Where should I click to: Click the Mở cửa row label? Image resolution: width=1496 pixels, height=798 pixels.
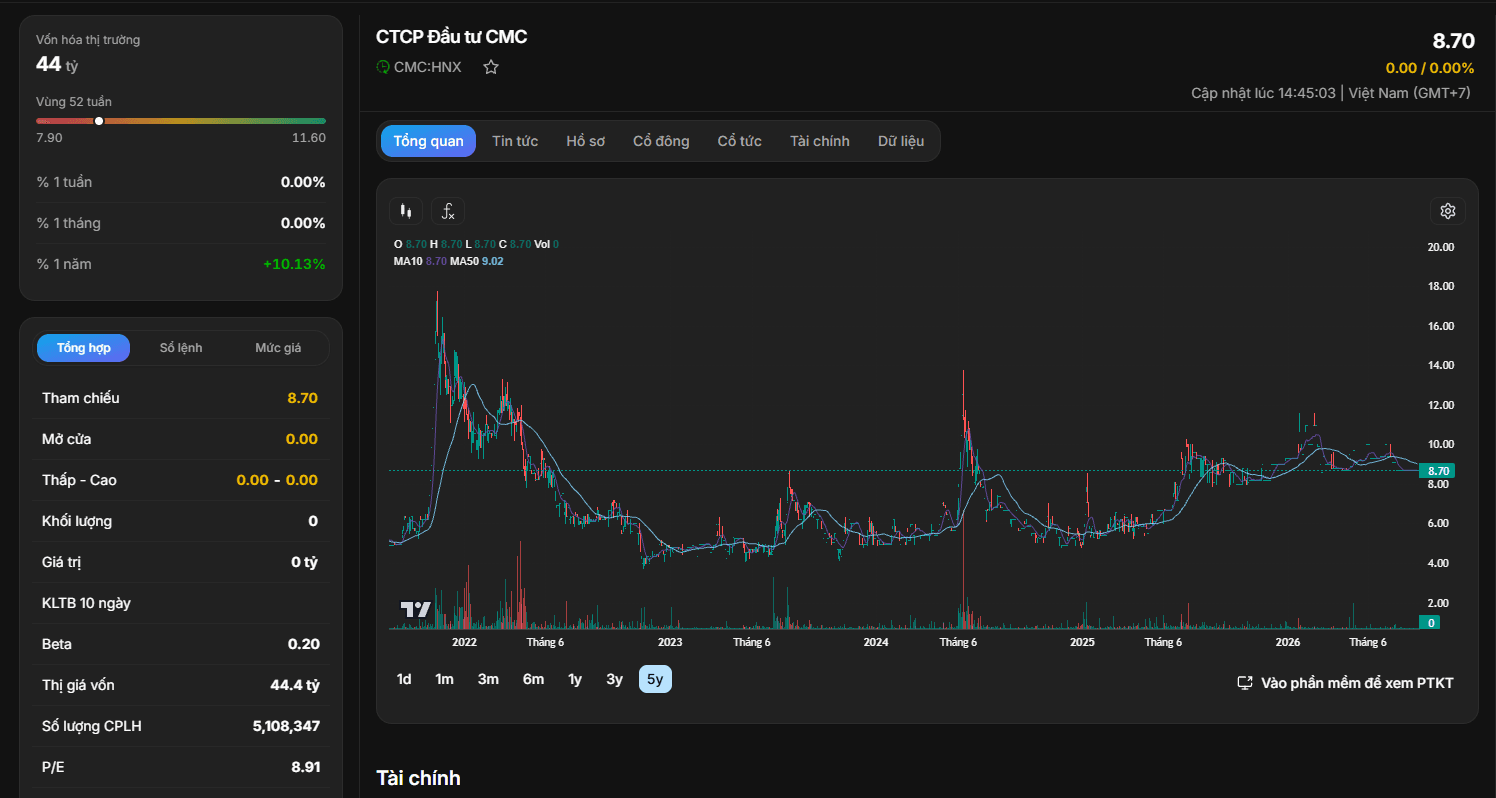click(67, 439)
